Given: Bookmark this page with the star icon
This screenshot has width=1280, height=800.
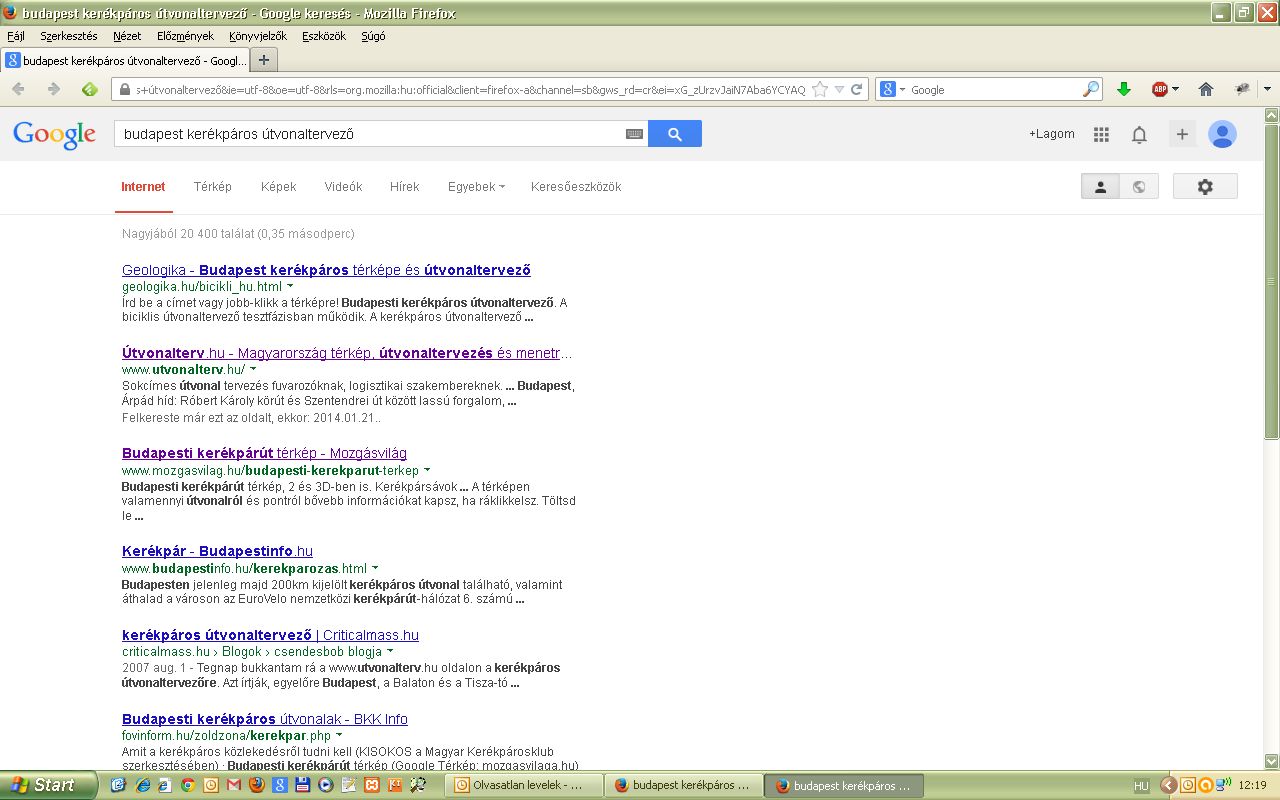Looking at the screenshot, I should [x=820, y=89].
